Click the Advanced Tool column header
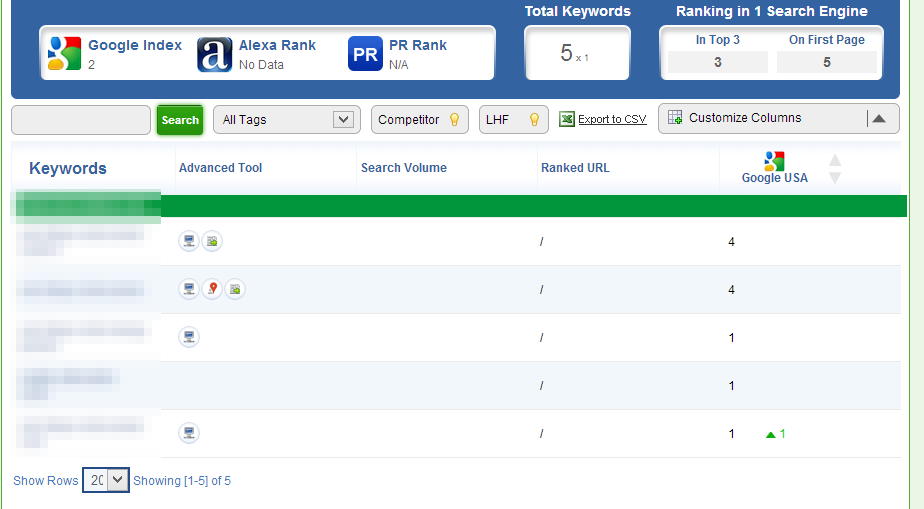Image resolution: width=924 pixels, height=509 pixels. coord(220,168)
